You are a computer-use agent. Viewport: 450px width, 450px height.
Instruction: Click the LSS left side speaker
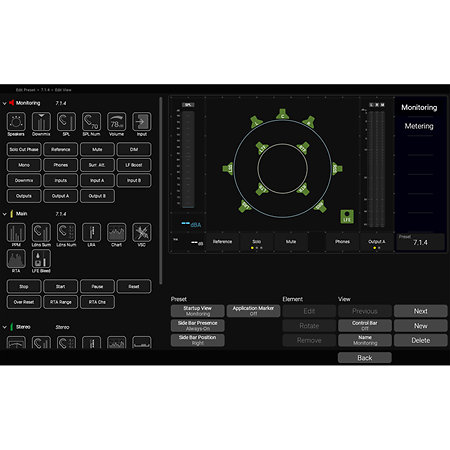[228, 168]
